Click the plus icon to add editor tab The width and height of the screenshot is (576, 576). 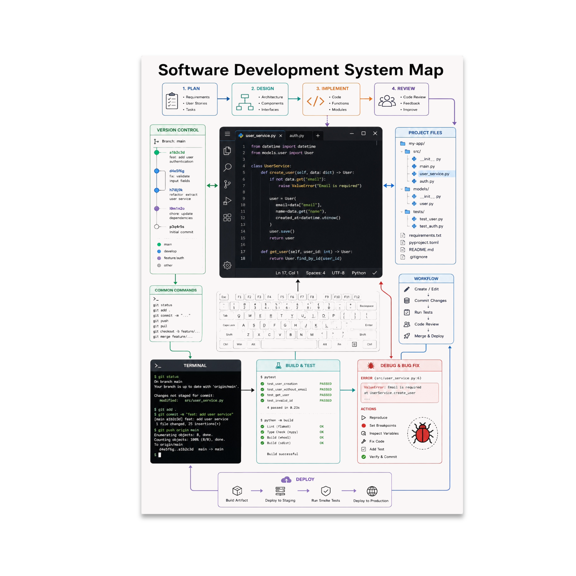[318, 136]
